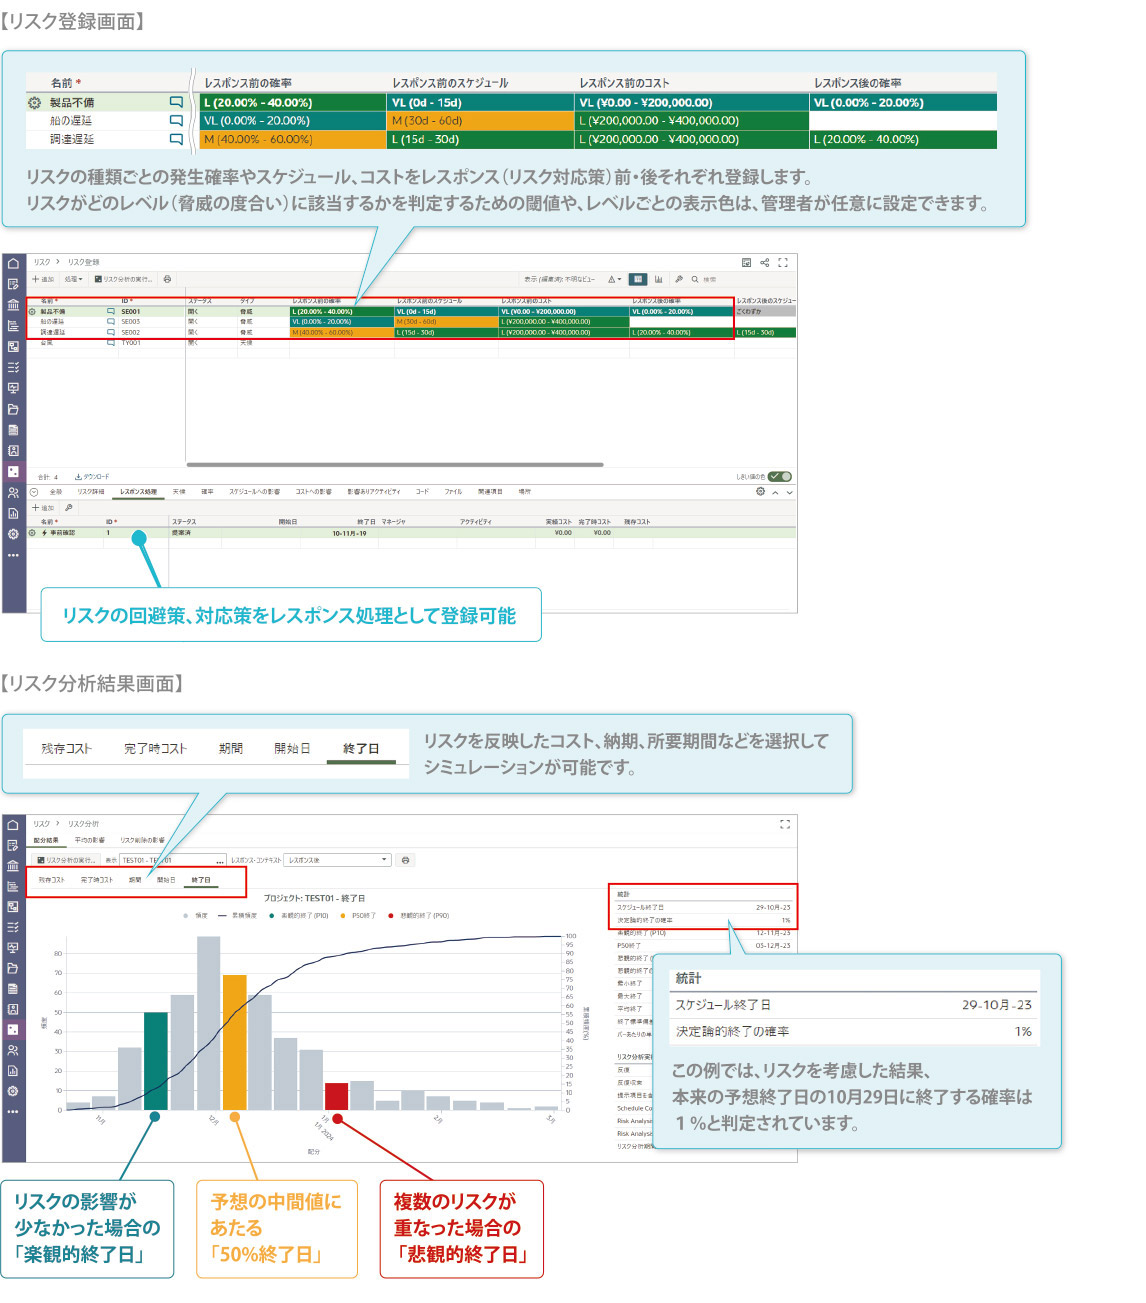Click the print icon beside レスポンス後 dropdown
This screenshot has height=1303, width=1146.
point(405,860)
